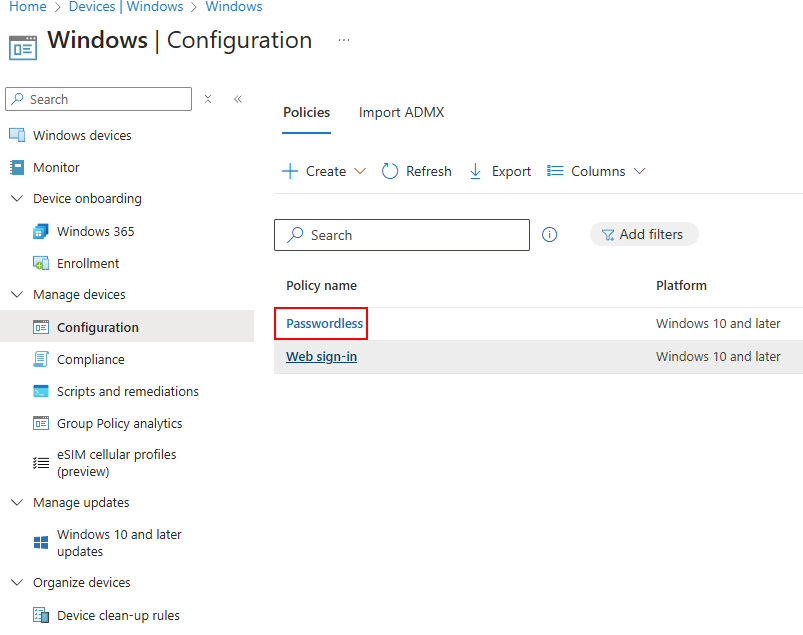Click the Enrollment icon

click(x=41, y=263)
